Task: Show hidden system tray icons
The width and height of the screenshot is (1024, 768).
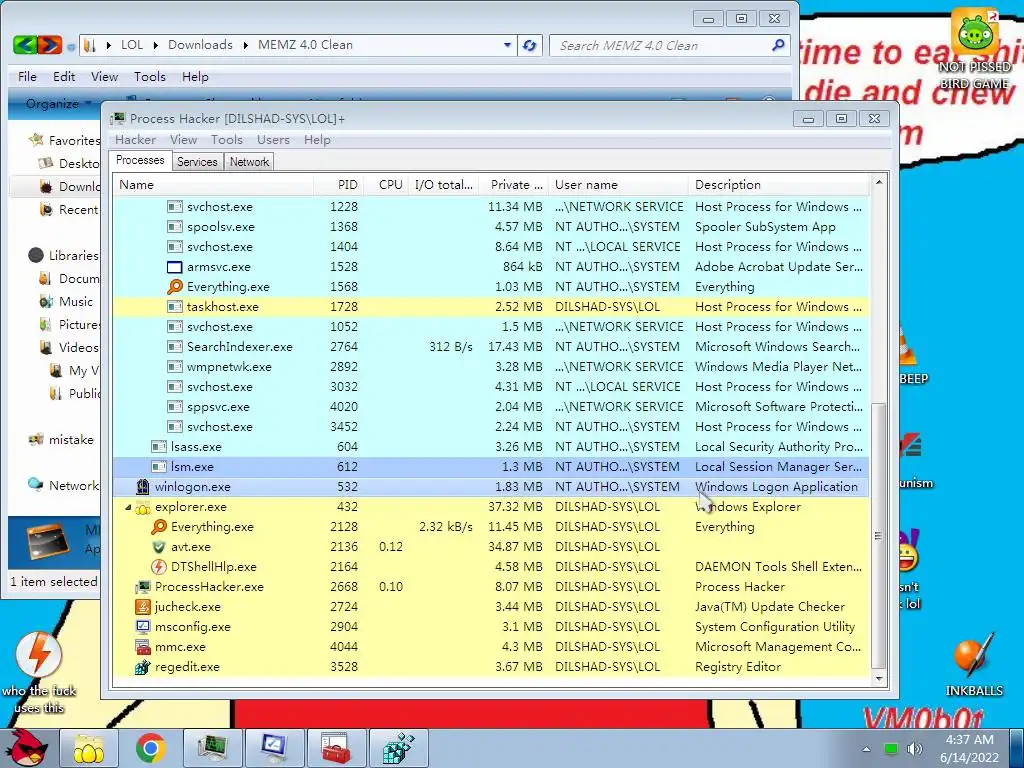Action: (866, 749)
